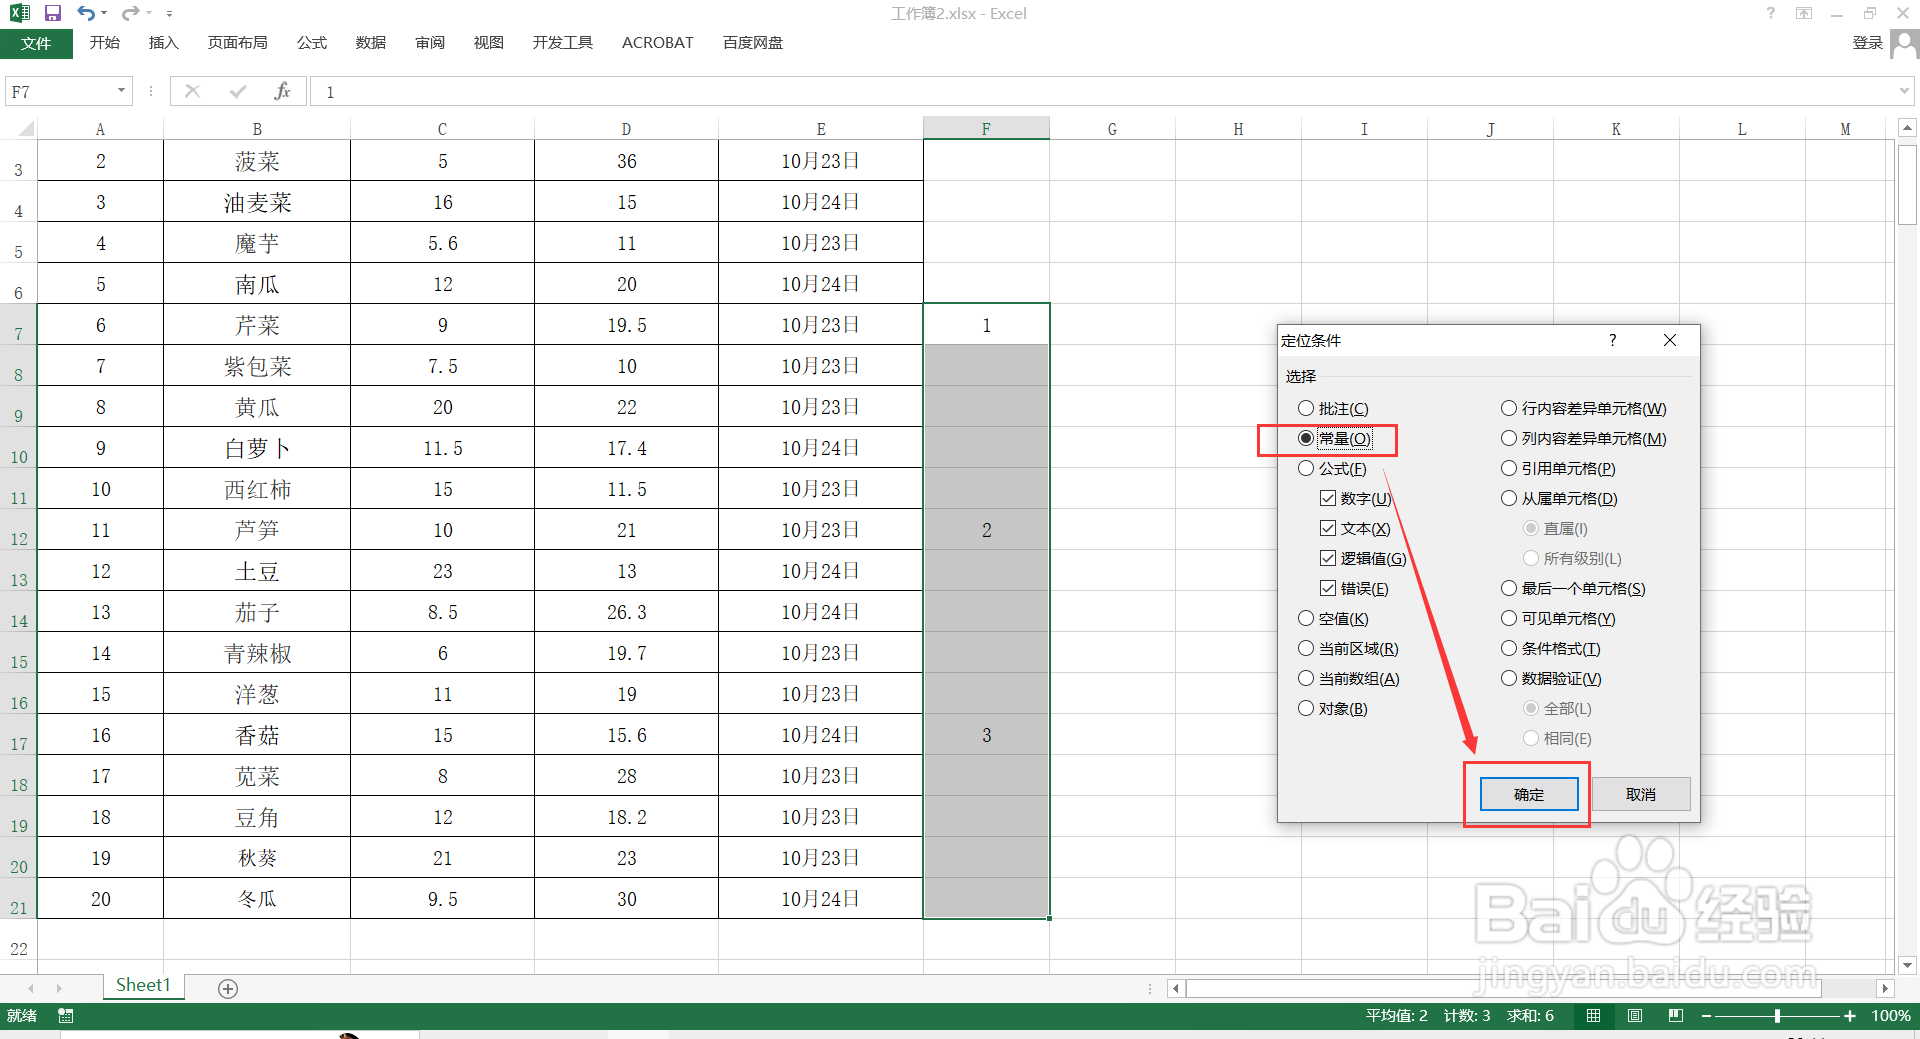
Task: Switch to the 数据 ribbon tab
Action: coord(371,42)
